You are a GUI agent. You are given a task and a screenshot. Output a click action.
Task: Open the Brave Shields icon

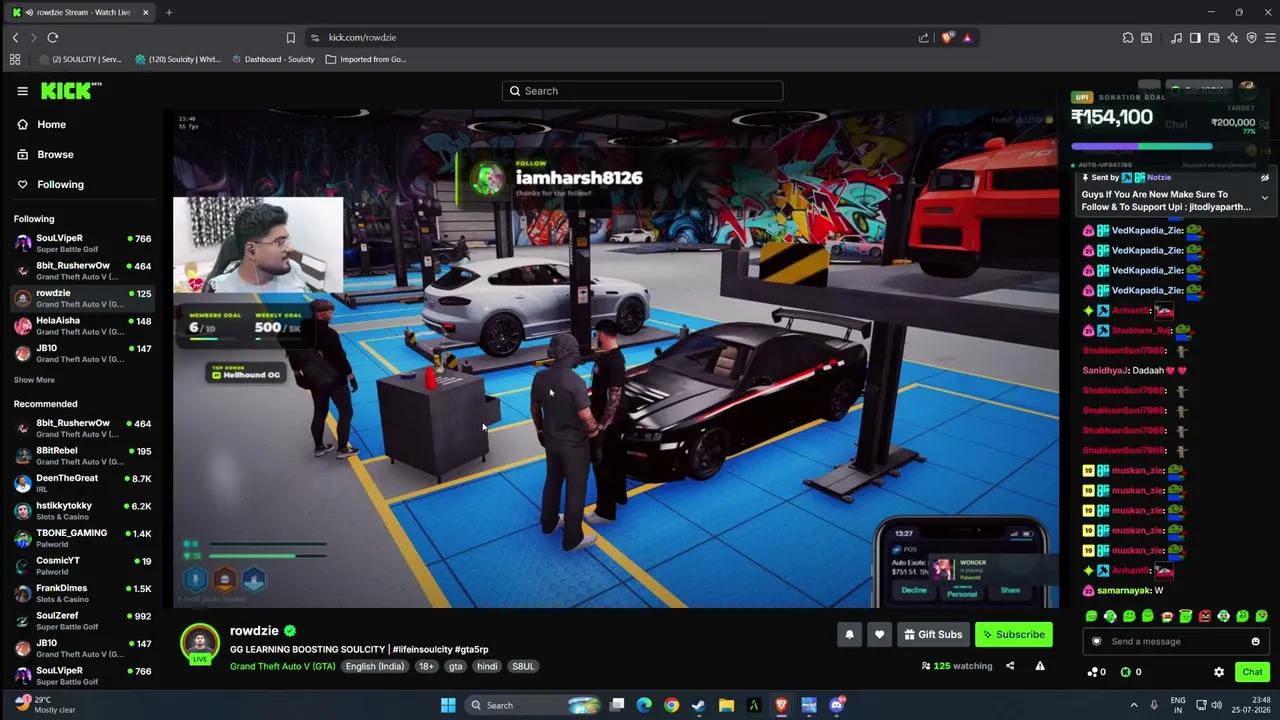947,38
